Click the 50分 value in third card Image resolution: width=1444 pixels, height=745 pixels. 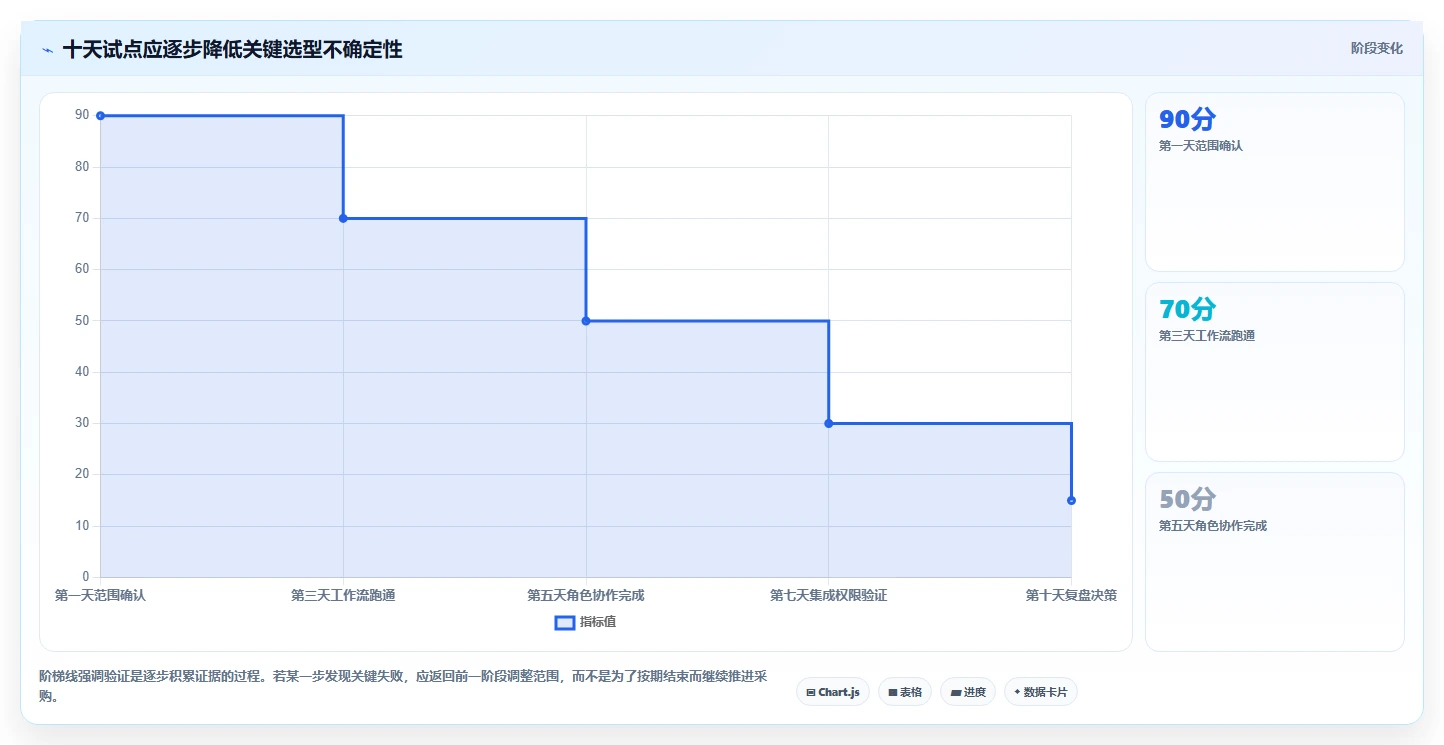1187,499
